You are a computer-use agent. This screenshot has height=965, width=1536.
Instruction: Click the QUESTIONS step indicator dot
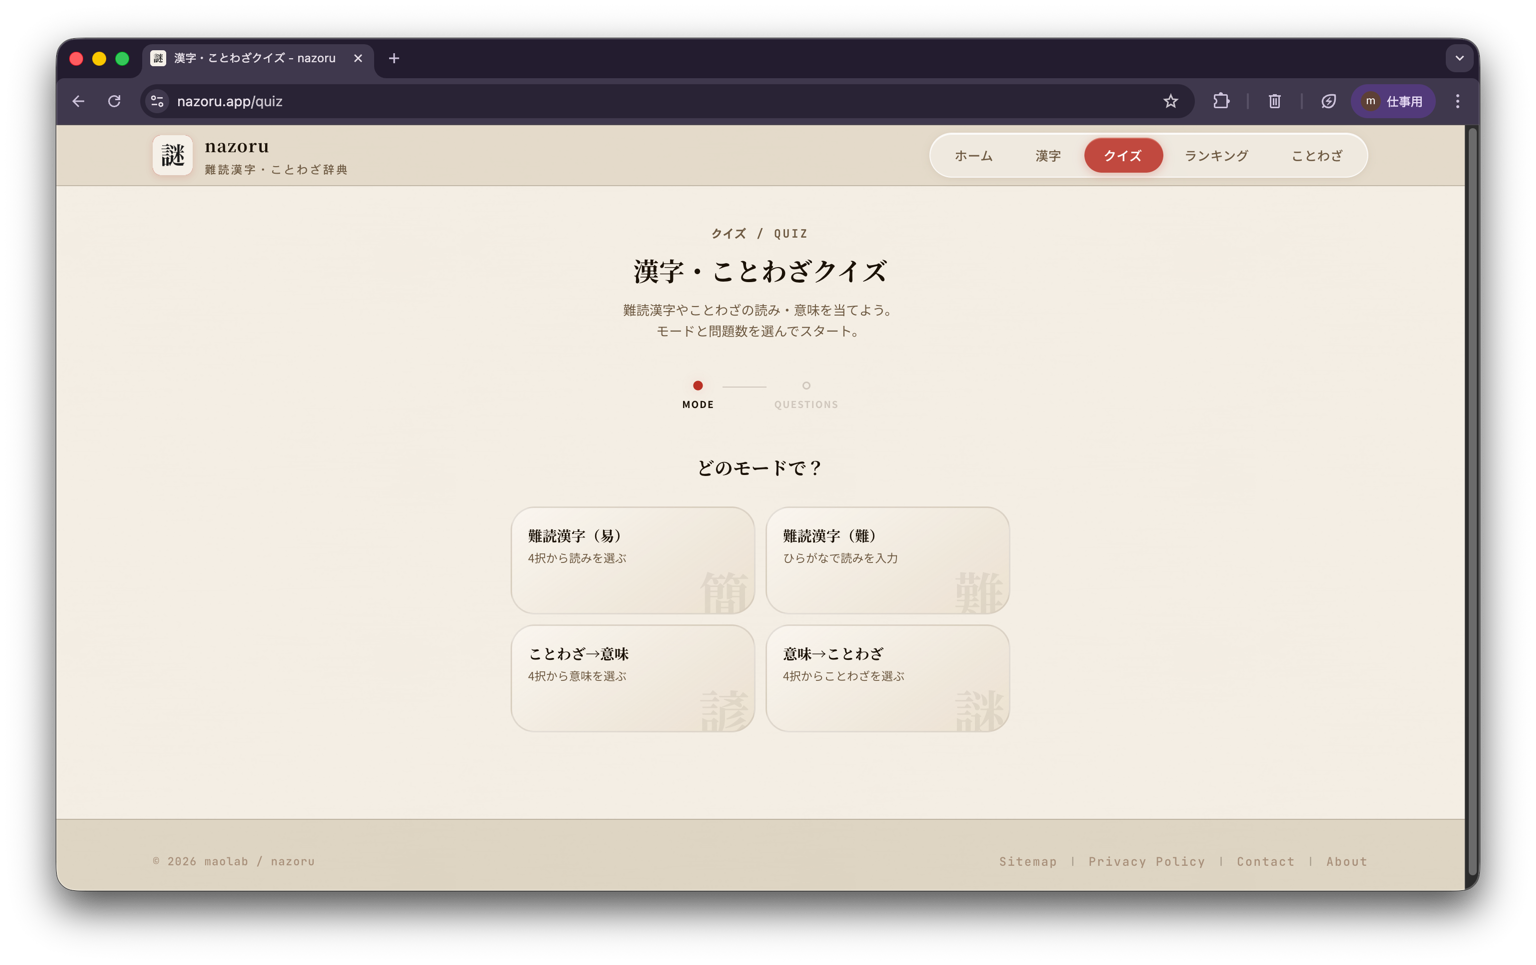[806, 385]
